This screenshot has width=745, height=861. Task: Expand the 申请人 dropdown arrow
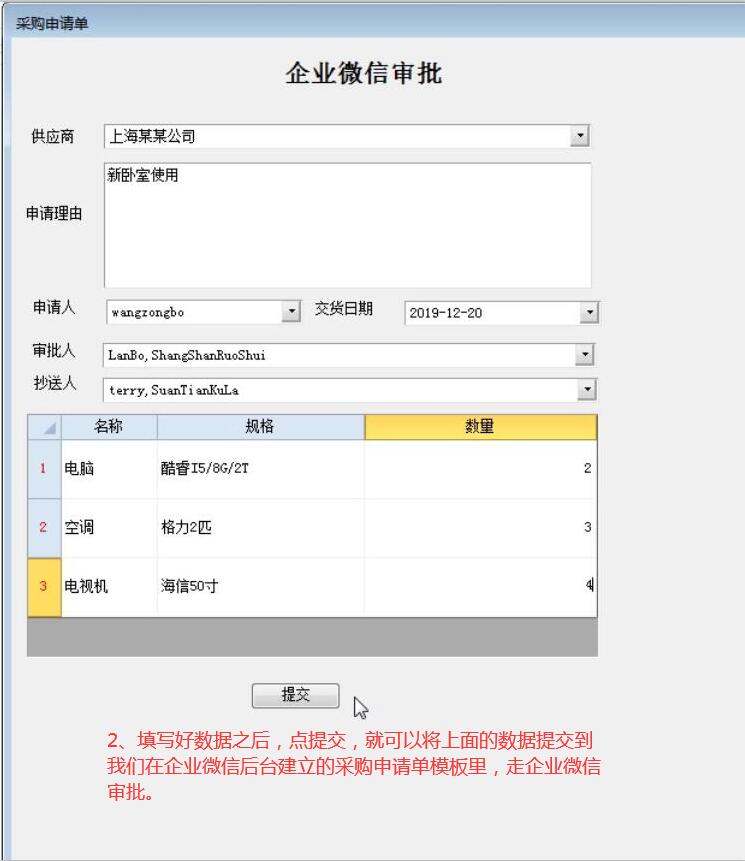tap(291, 312)
